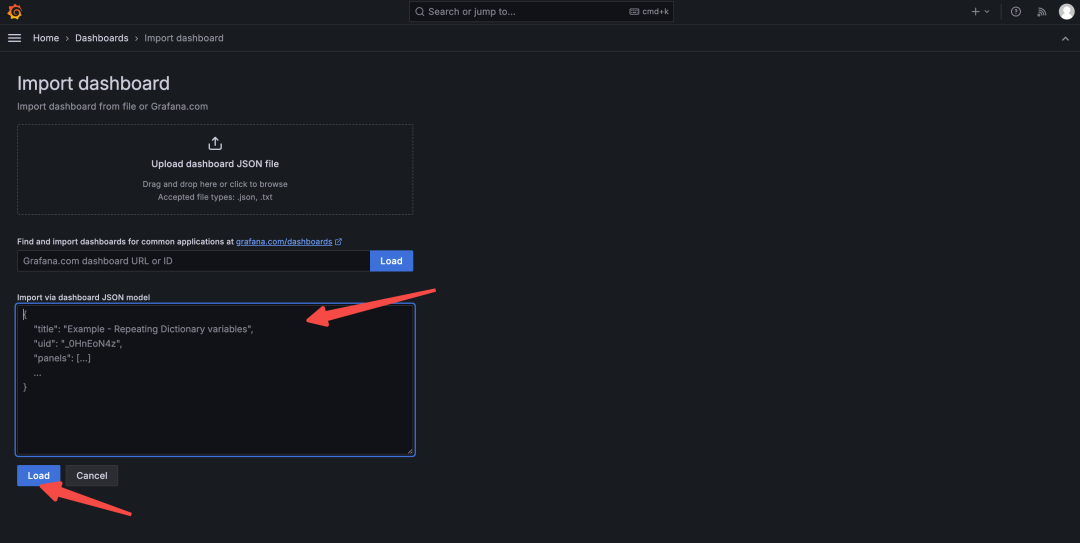Click Upload dashboard JSON file area
The width and height of the screenshot is (1080, 543).
pos(215,170)
